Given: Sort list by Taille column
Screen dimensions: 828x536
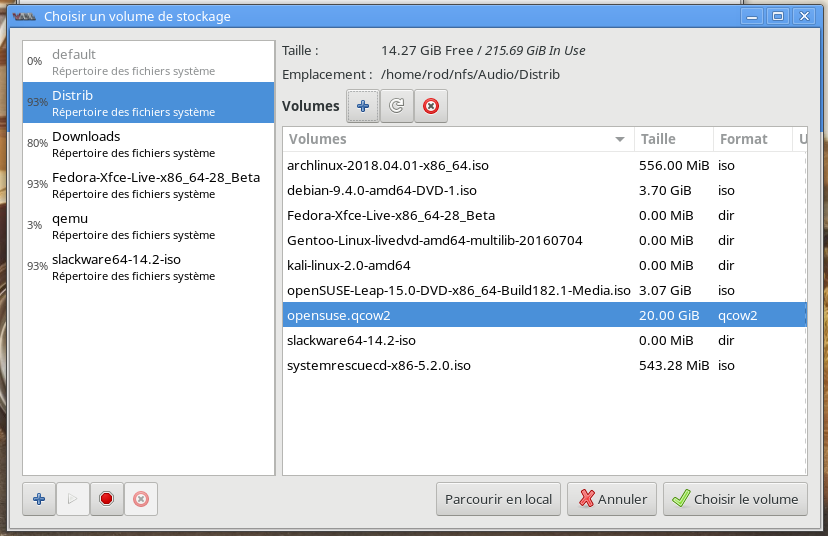Looking at the screenshot, I should [673, 139].
